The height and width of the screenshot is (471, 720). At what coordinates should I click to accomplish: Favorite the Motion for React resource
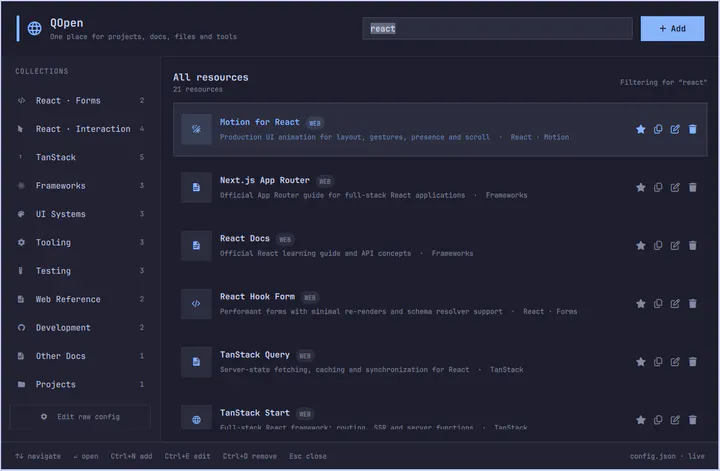(x=641, y=129)
